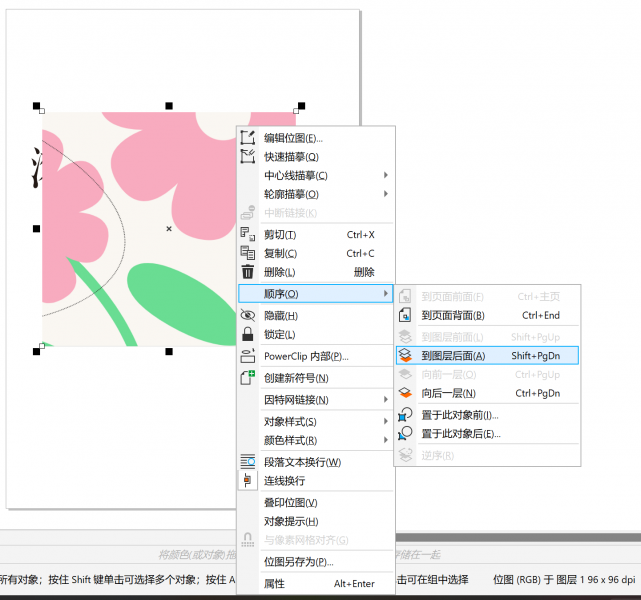Choose 快速描摹(Q) menu entry
This screenshot has width=641, height=600.
316,157
